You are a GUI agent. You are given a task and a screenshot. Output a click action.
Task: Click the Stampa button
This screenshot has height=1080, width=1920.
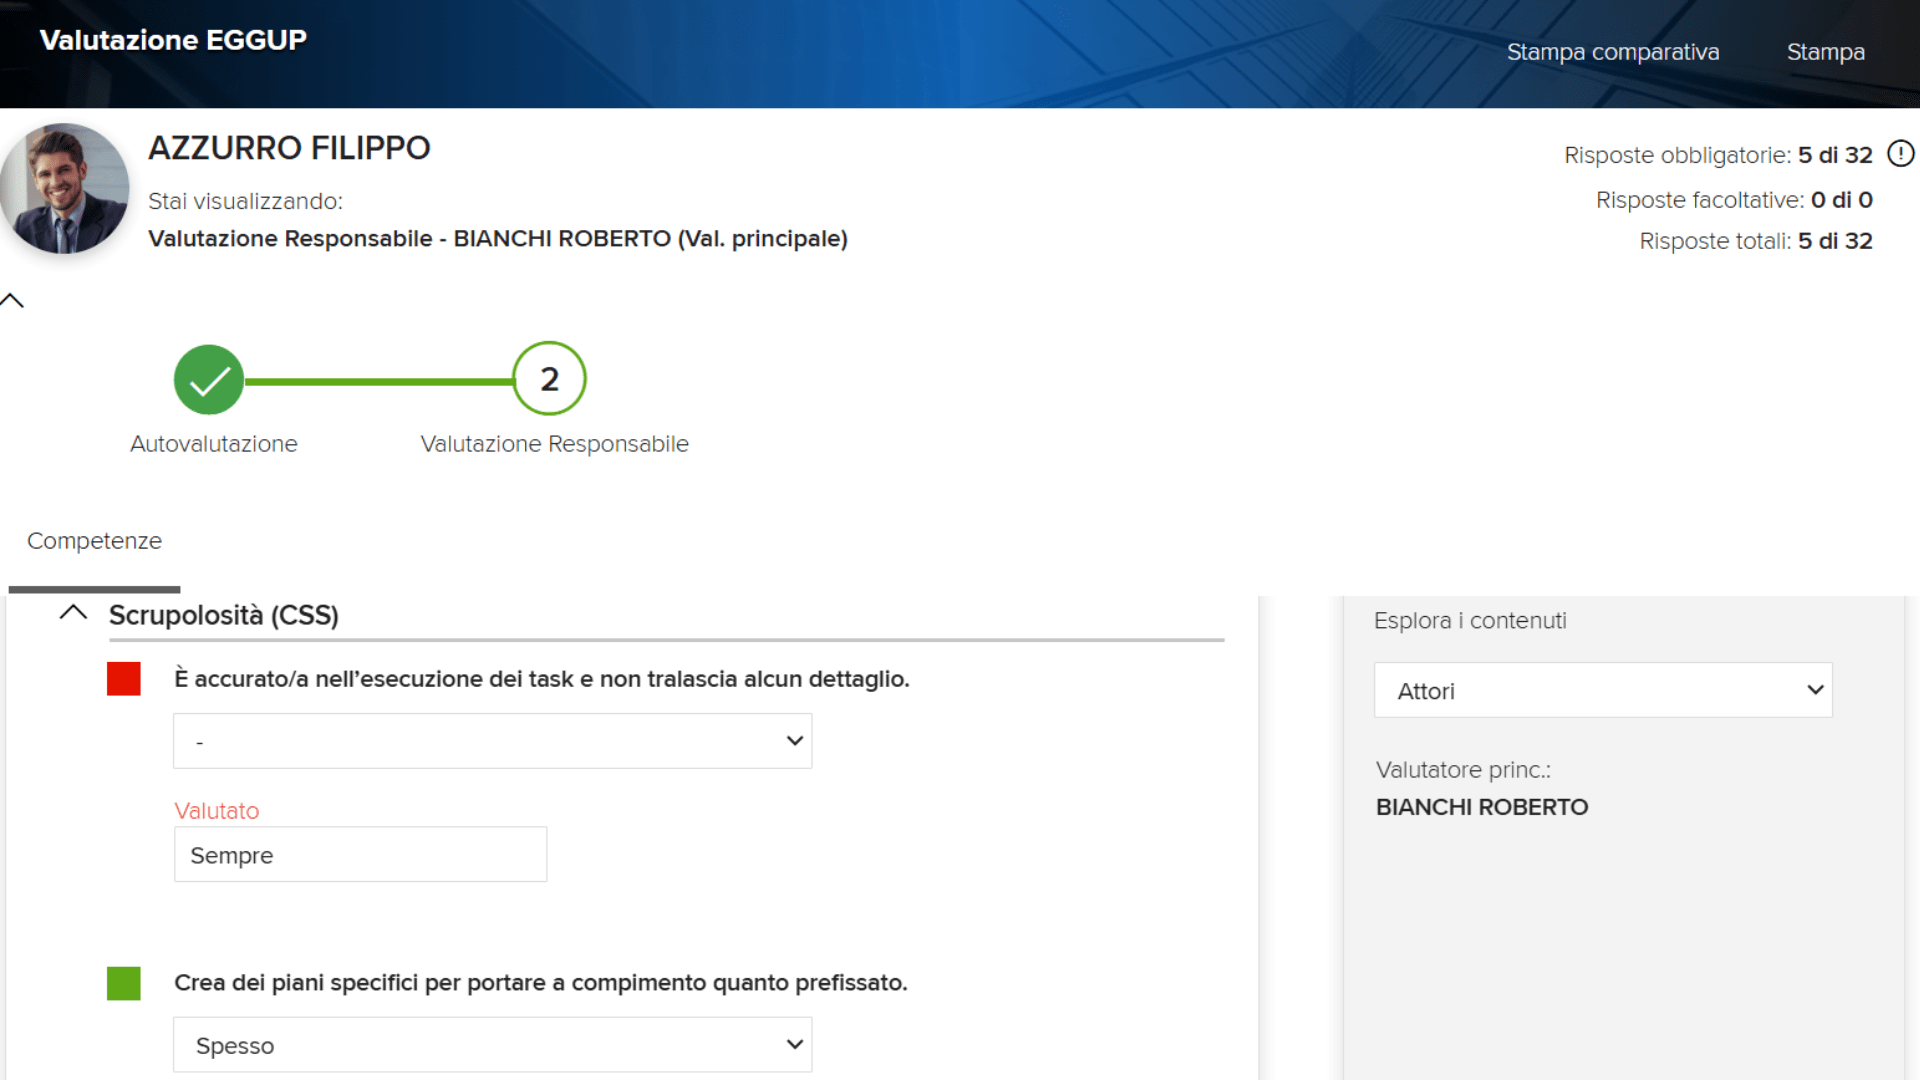click(x=1826, y=52)
